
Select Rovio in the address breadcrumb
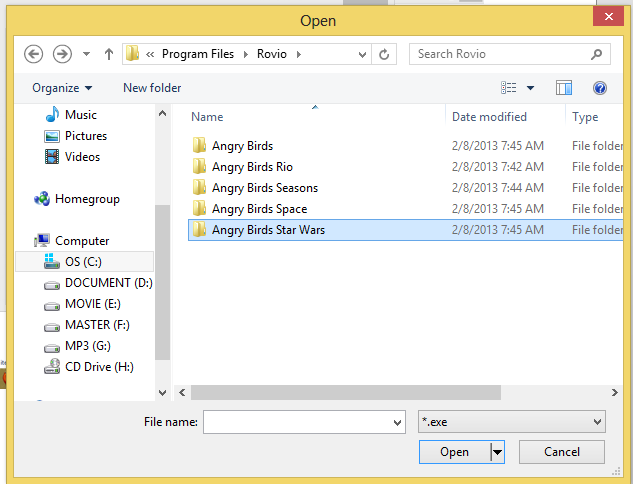[x=272, y=54]
